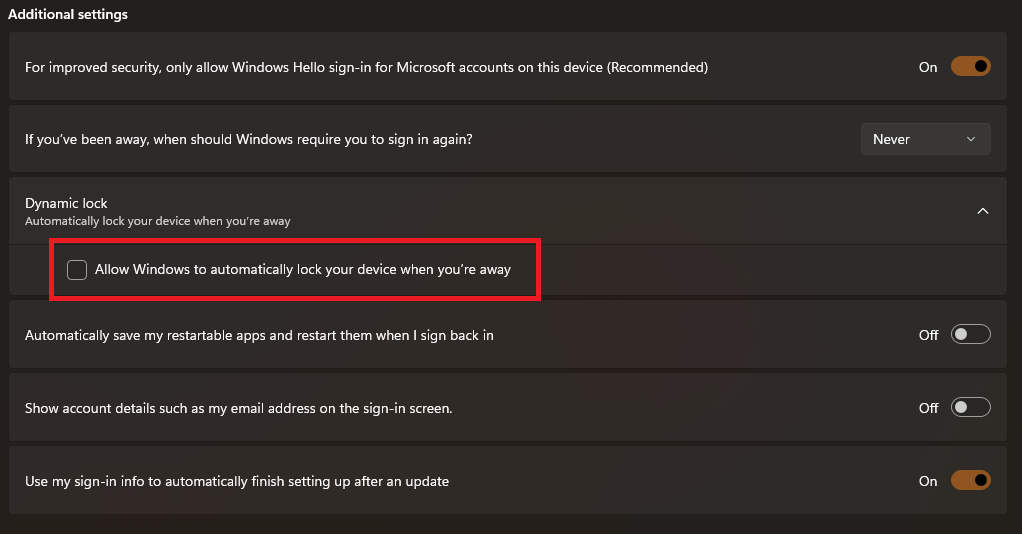The width and height of the screenshot is (1022, 534).
Task: Open the "Never" sign-in requirement dropdown
Action: click(925, 139)
